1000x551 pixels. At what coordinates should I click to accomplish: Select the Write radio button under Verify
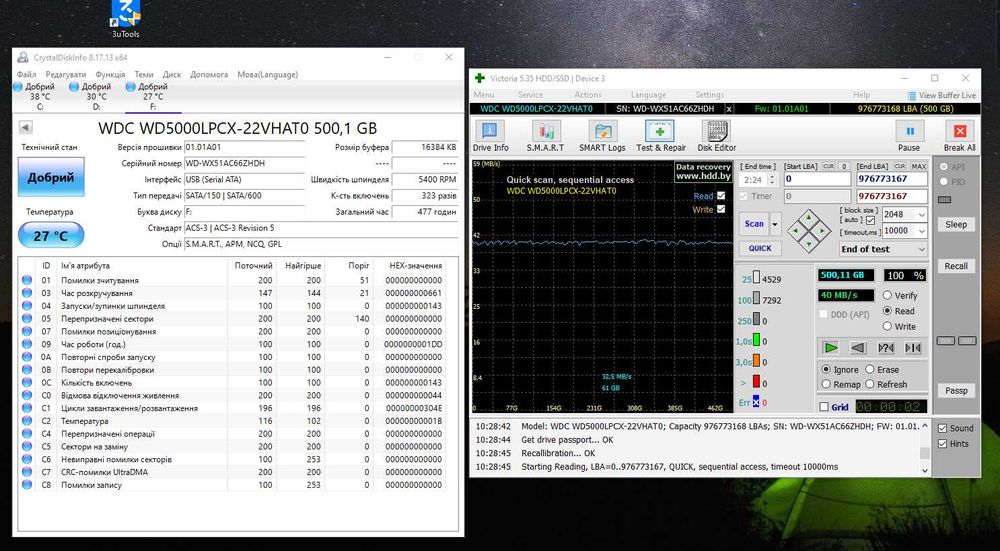[x=887, y=326]
